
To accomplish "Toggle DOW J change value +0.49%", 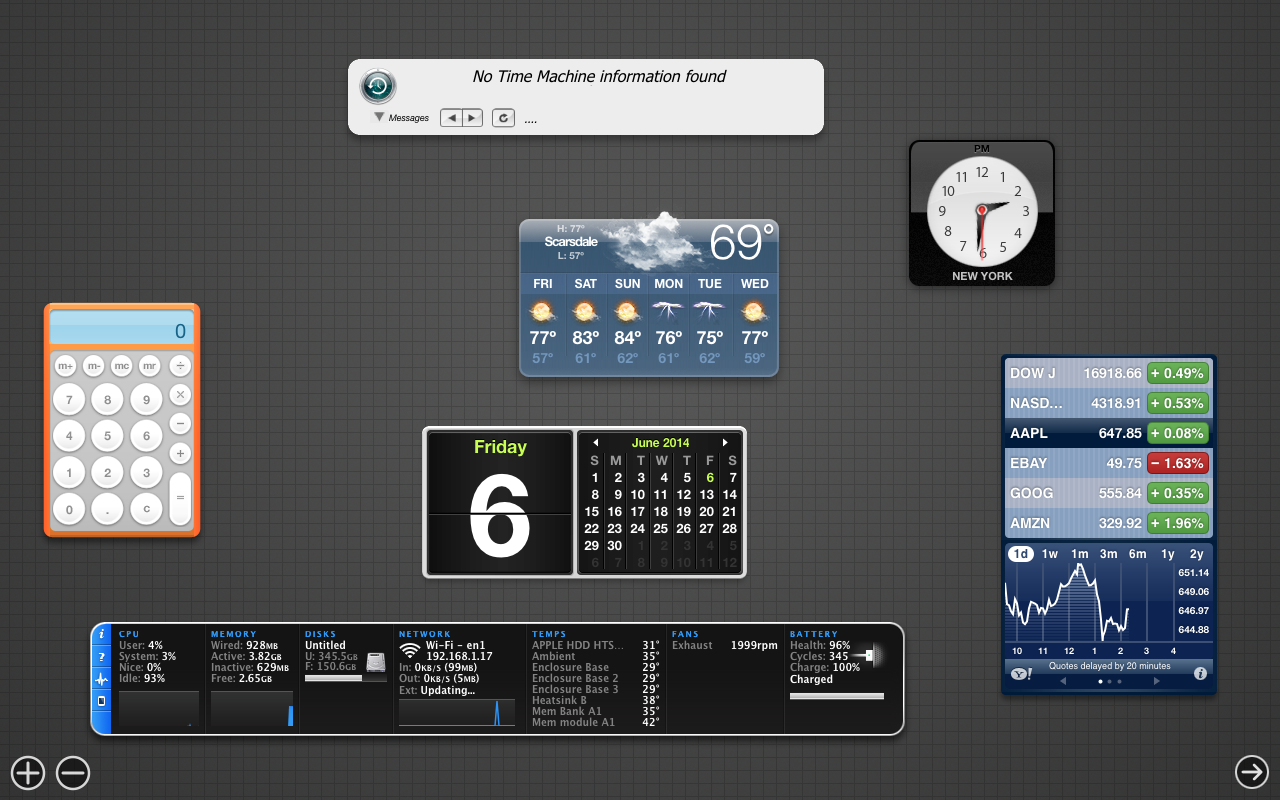I will (x=1178, y=373).
